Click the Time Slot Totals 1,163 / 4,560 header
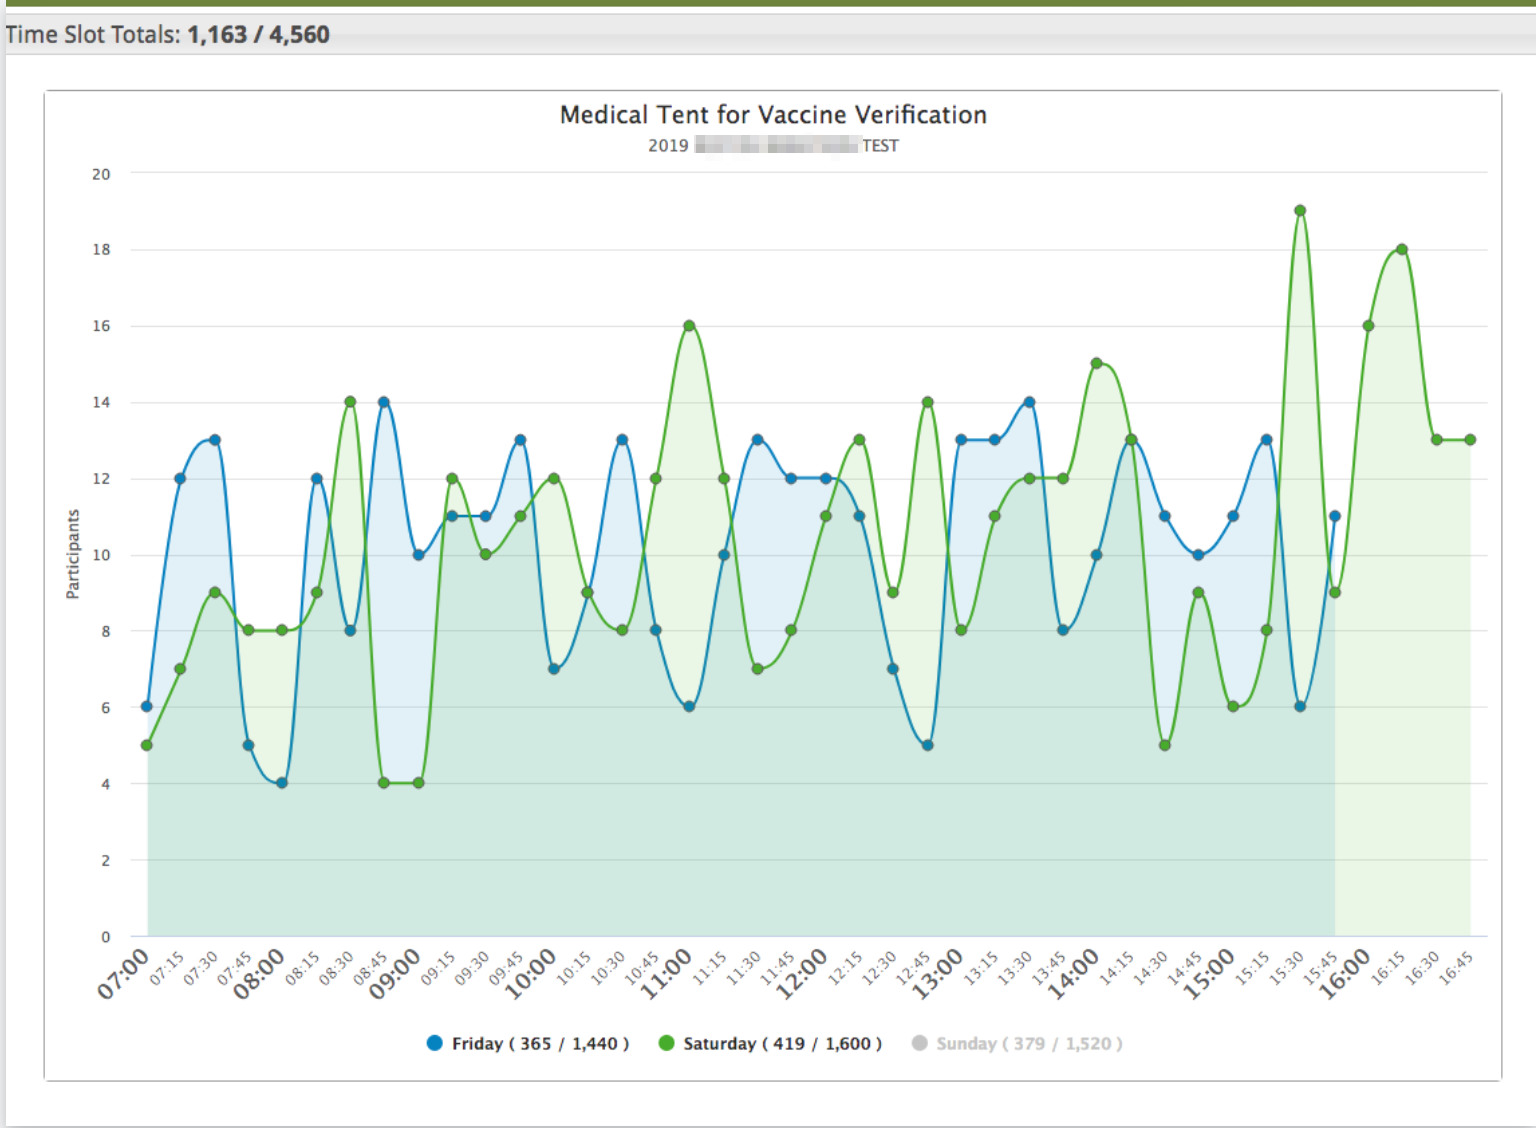Screen dimensions: 1536x1128 click(x=167, y=34)
